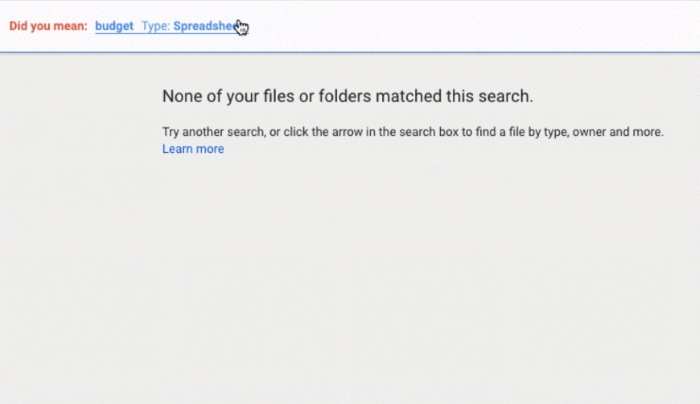Click the 'None of your files' heading
The width and height of the screenshot is (700, 404).
[348, 96]
